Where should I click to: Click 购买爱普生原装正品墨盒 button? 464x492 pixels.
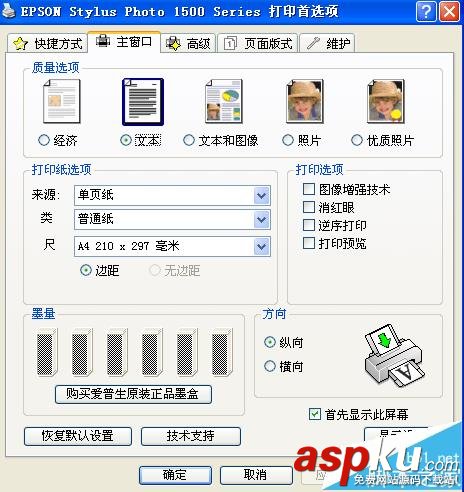[133, 394]
